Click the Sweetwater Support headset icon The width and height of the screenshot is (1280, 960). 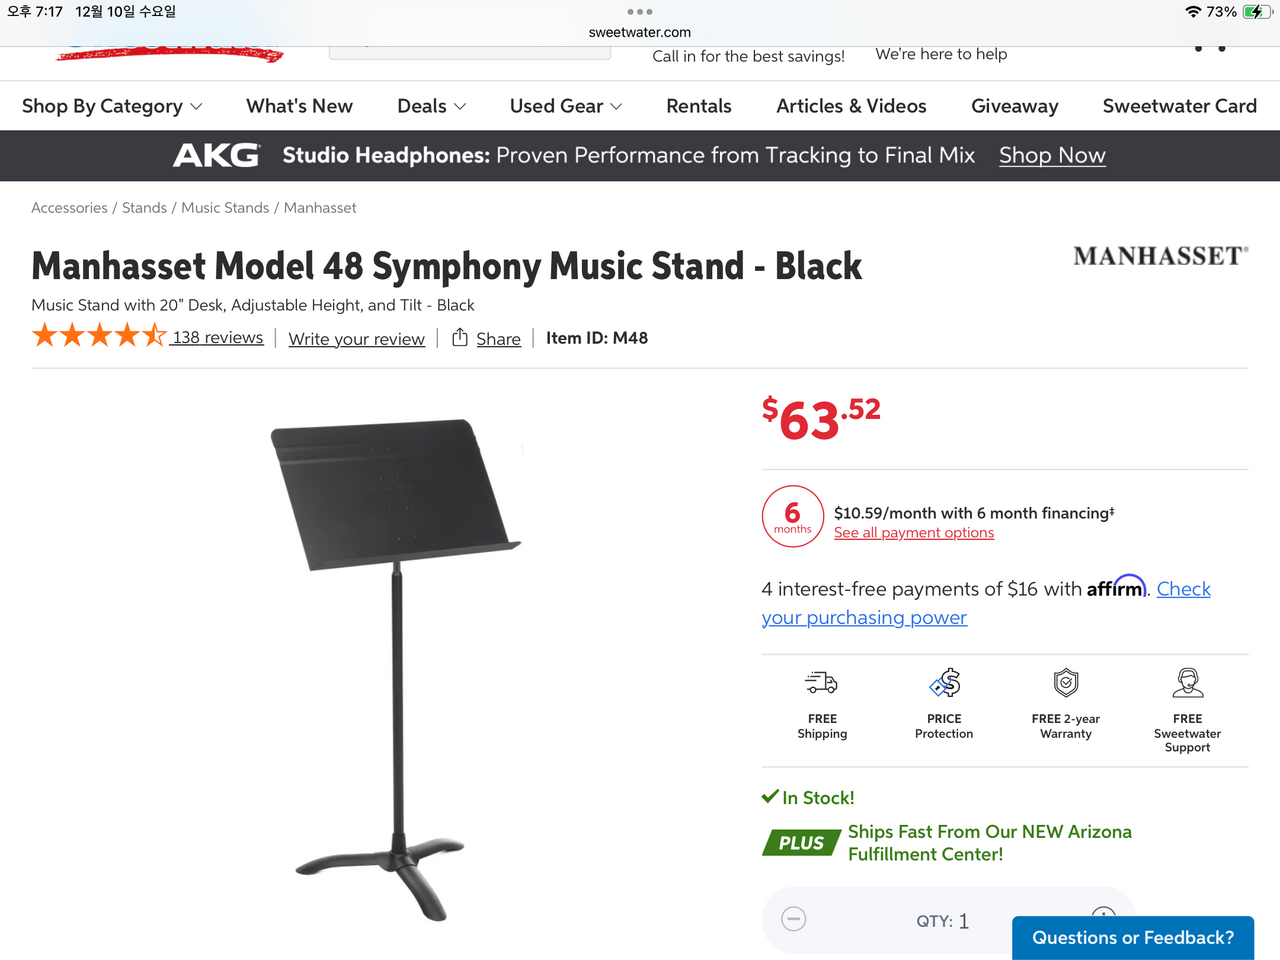coord(1187,683)
